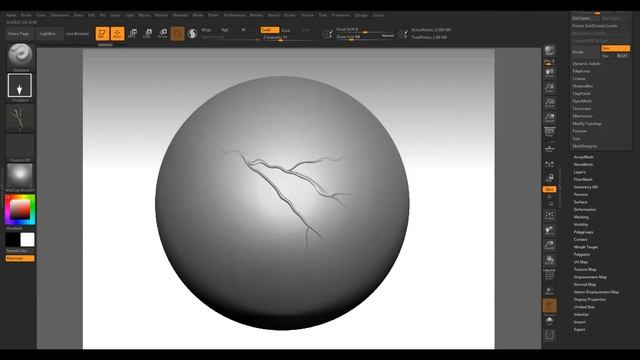
Task: Open the Preferences menu
Action: 234,15
